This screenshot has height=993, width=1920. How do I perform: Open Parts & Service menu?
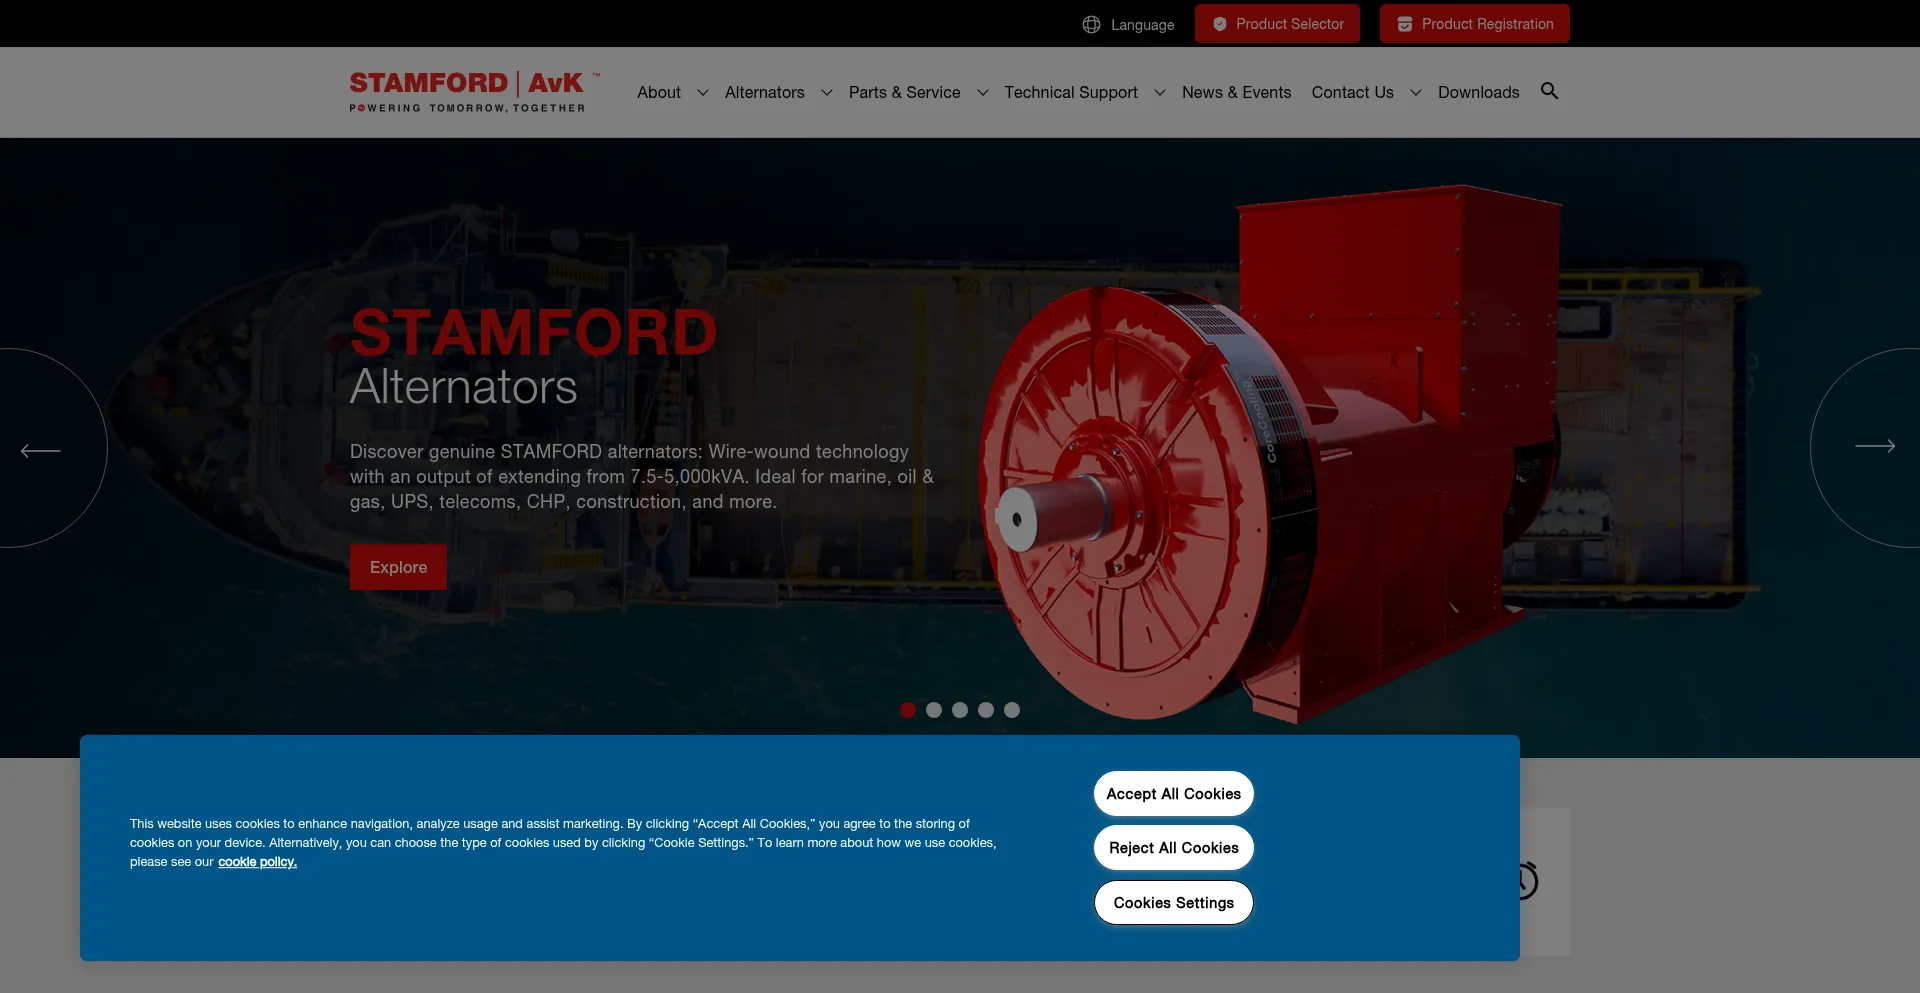tap(904, 92)
